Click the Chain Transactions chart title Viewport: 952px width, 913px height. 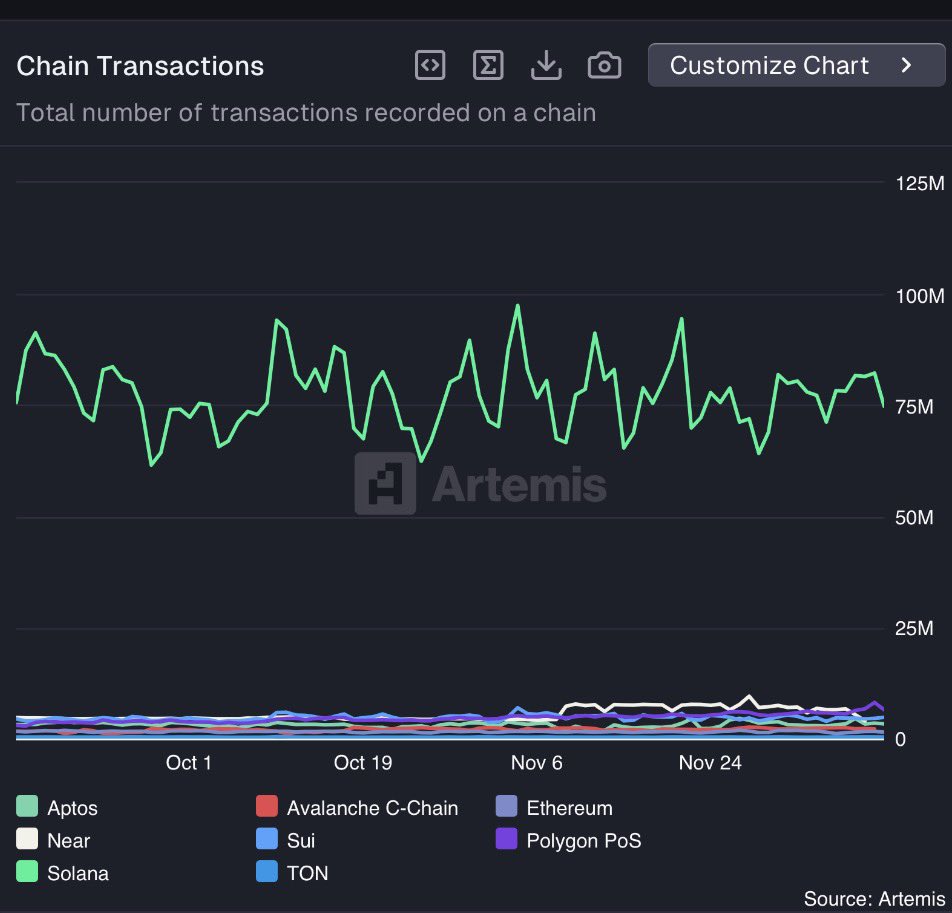click(x=140, y=66)
